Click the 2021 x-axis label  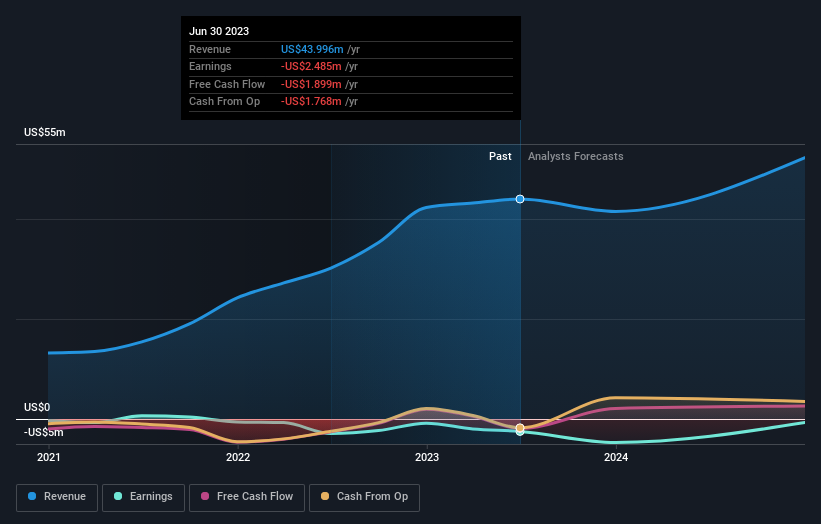[49, 458]
